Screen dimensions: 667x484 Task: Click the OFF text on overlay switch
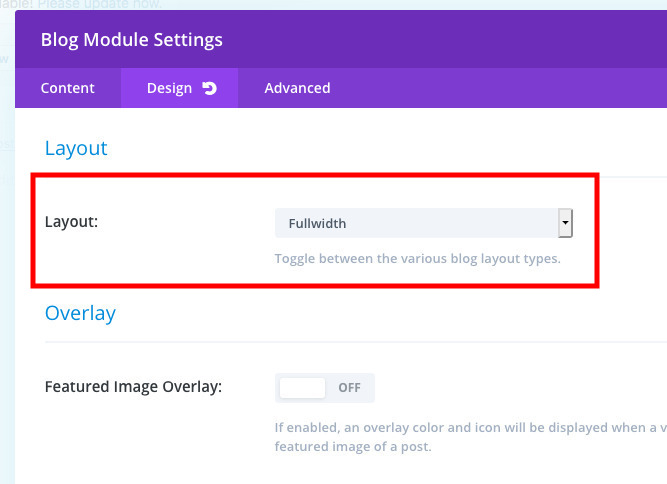[349, 387]
